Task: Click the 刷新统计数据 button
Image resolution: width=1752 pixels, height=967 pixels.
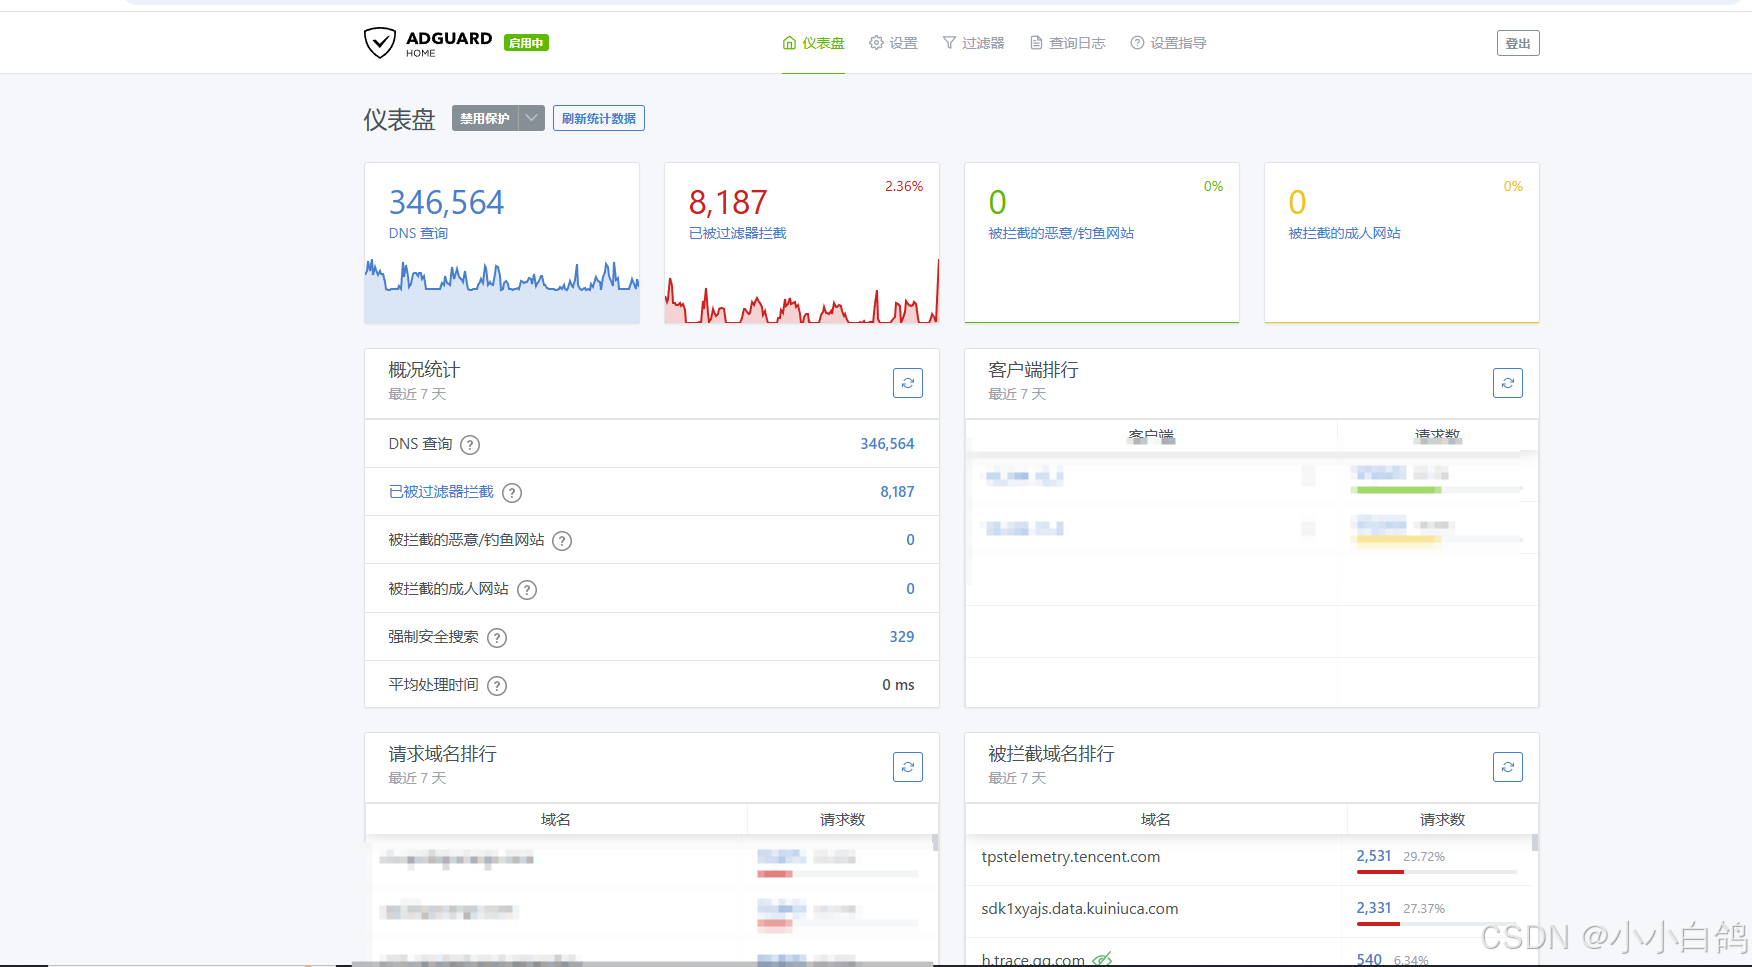Action: [598, 119]
